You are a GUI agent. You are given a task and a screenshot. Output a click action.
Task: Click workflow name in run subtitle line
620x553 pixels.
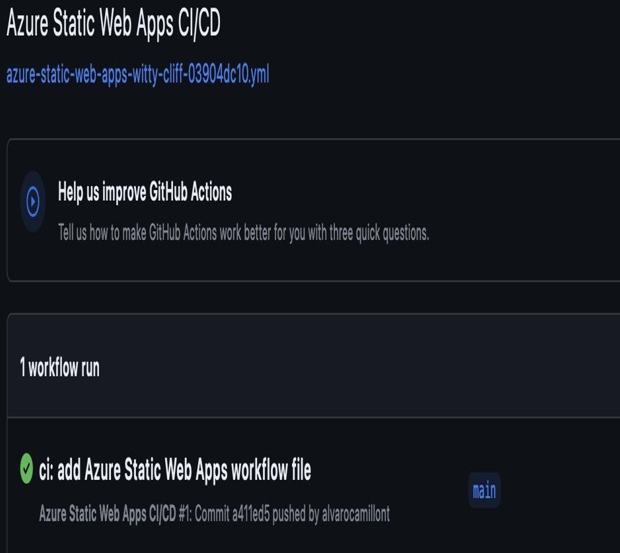pos(108,514)
